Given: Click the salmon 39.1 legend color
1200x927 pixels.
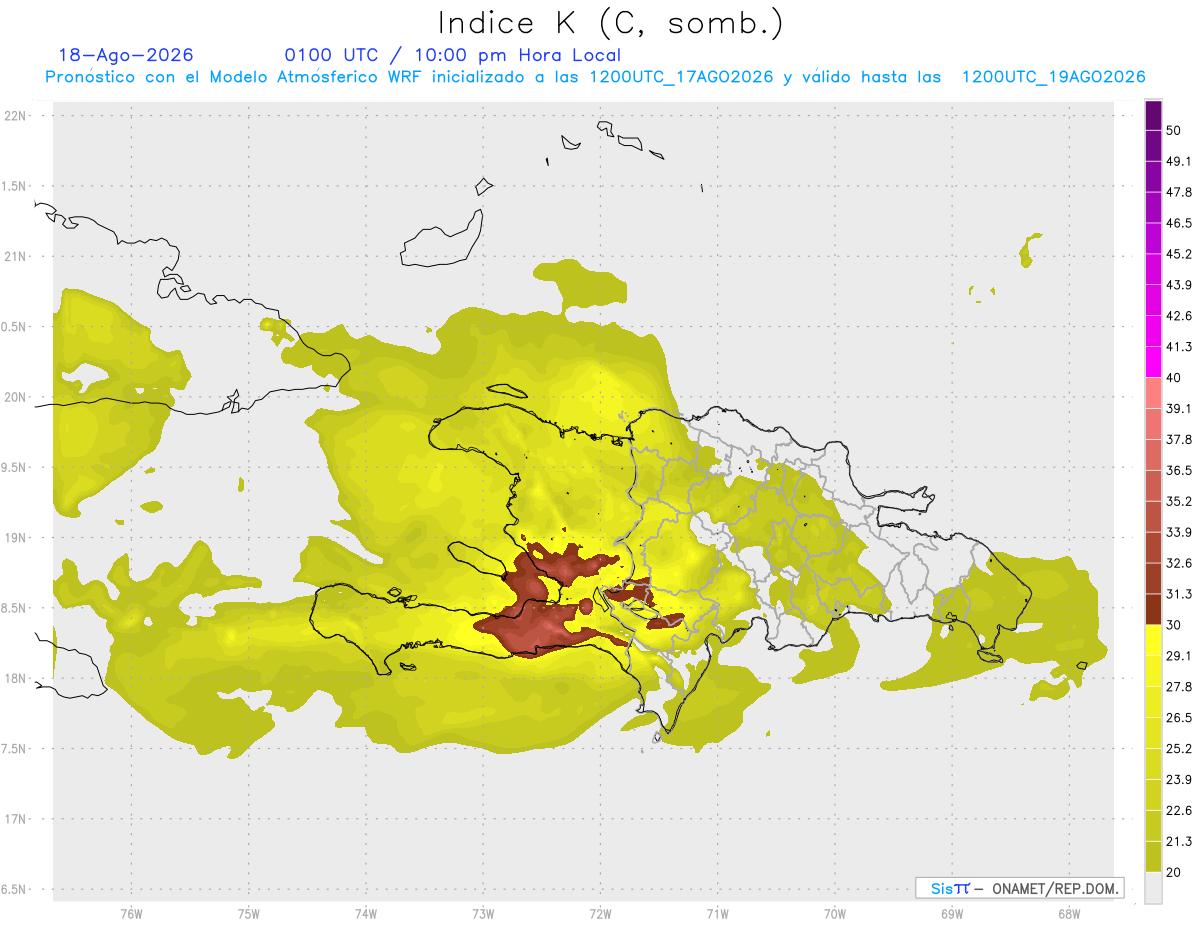Looking at the screenshot, I should (1153, 392).
